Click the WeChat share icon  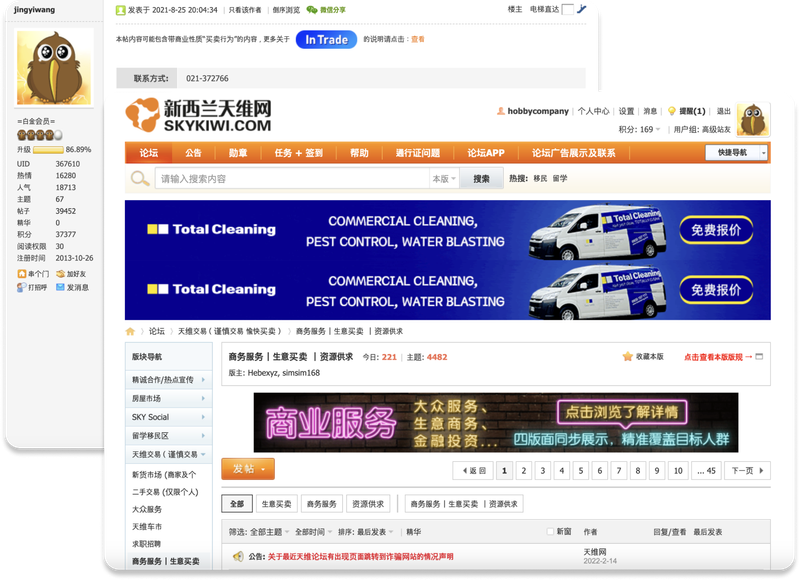312,10
